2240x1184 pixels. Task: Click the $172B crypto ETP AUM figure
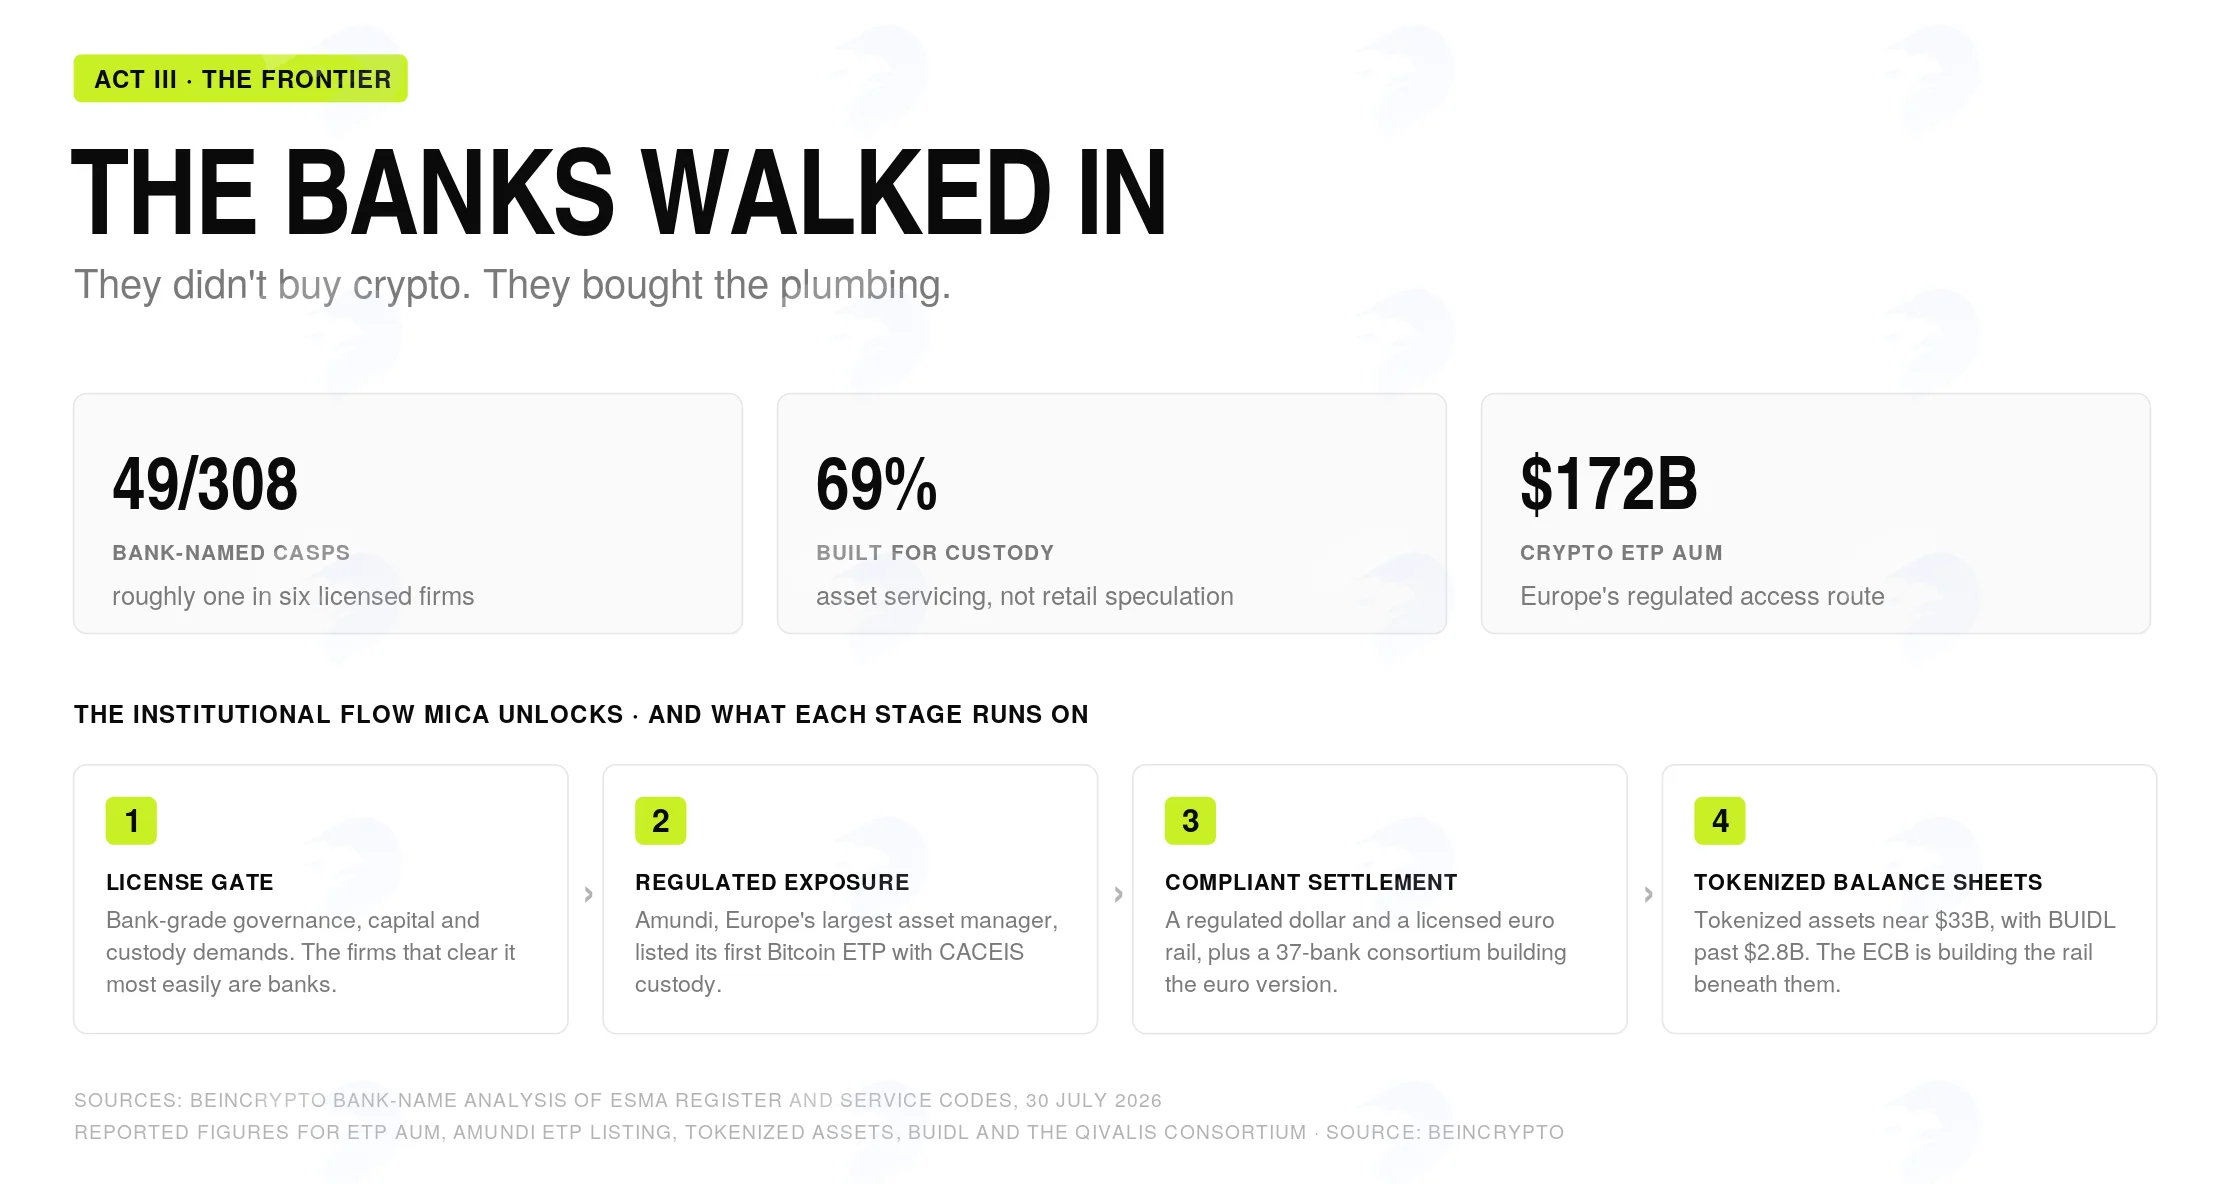coord(1609,484)
